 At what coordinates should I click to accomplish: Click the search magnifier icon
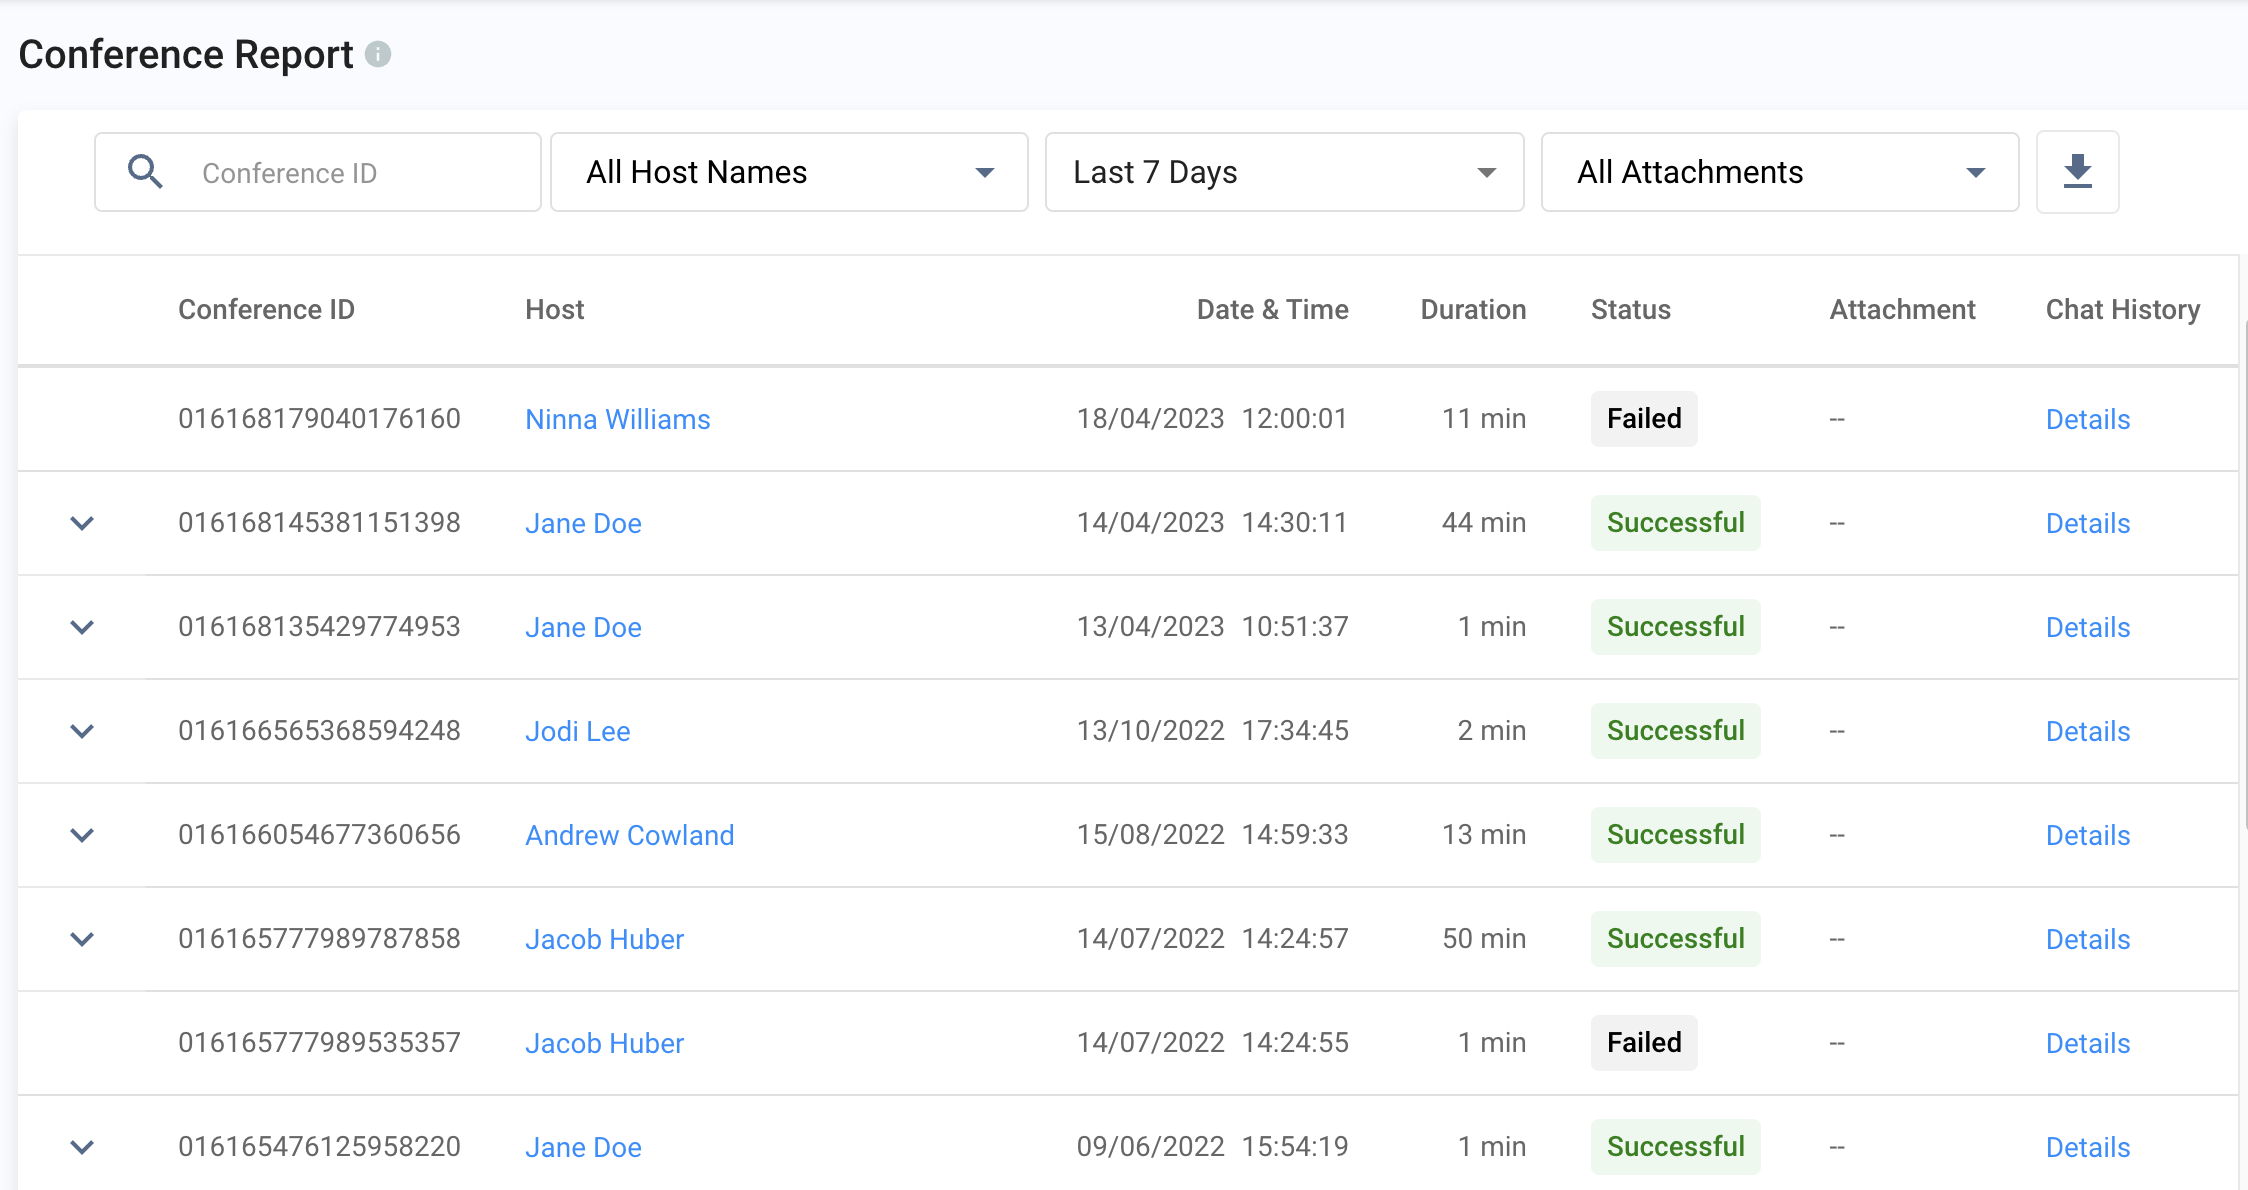pyautogui.click(x=145, y=172)
